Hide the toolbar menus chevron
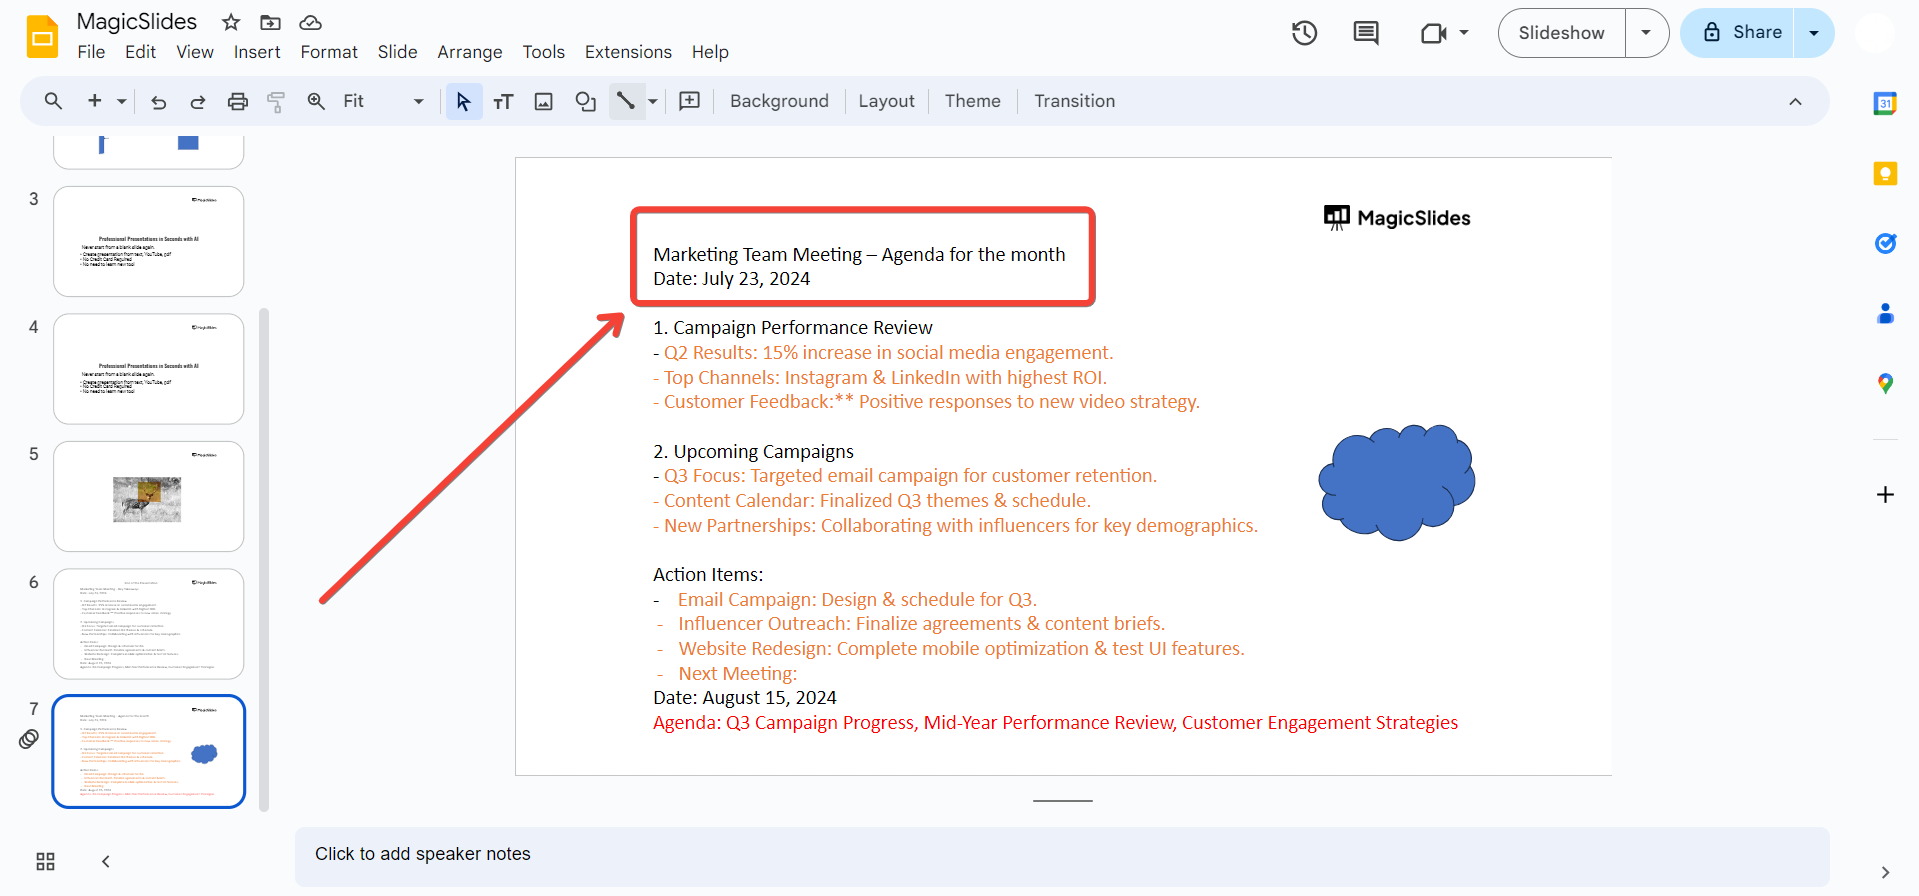The image size is (1919, 896). click(x=1795, y=101)
